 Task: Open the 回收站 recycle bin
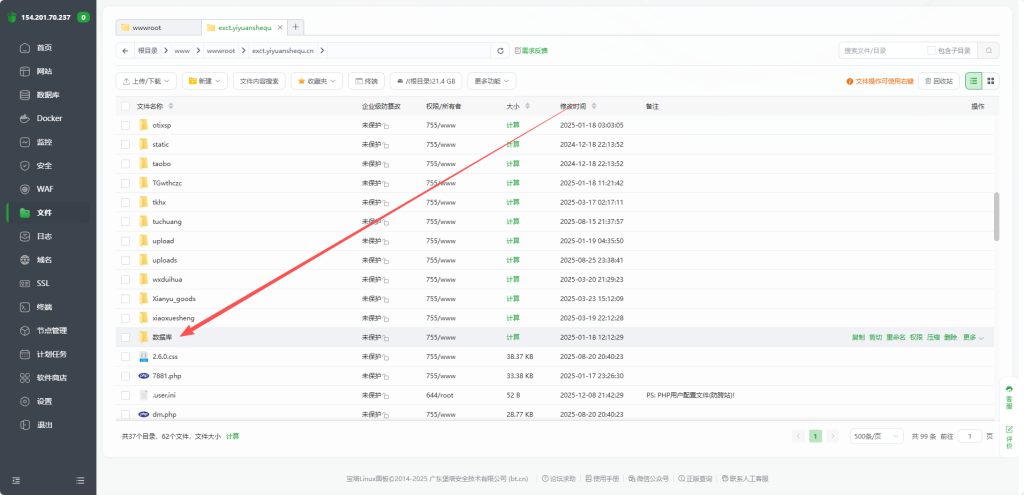pyautogui.click(x=938, y=81)
